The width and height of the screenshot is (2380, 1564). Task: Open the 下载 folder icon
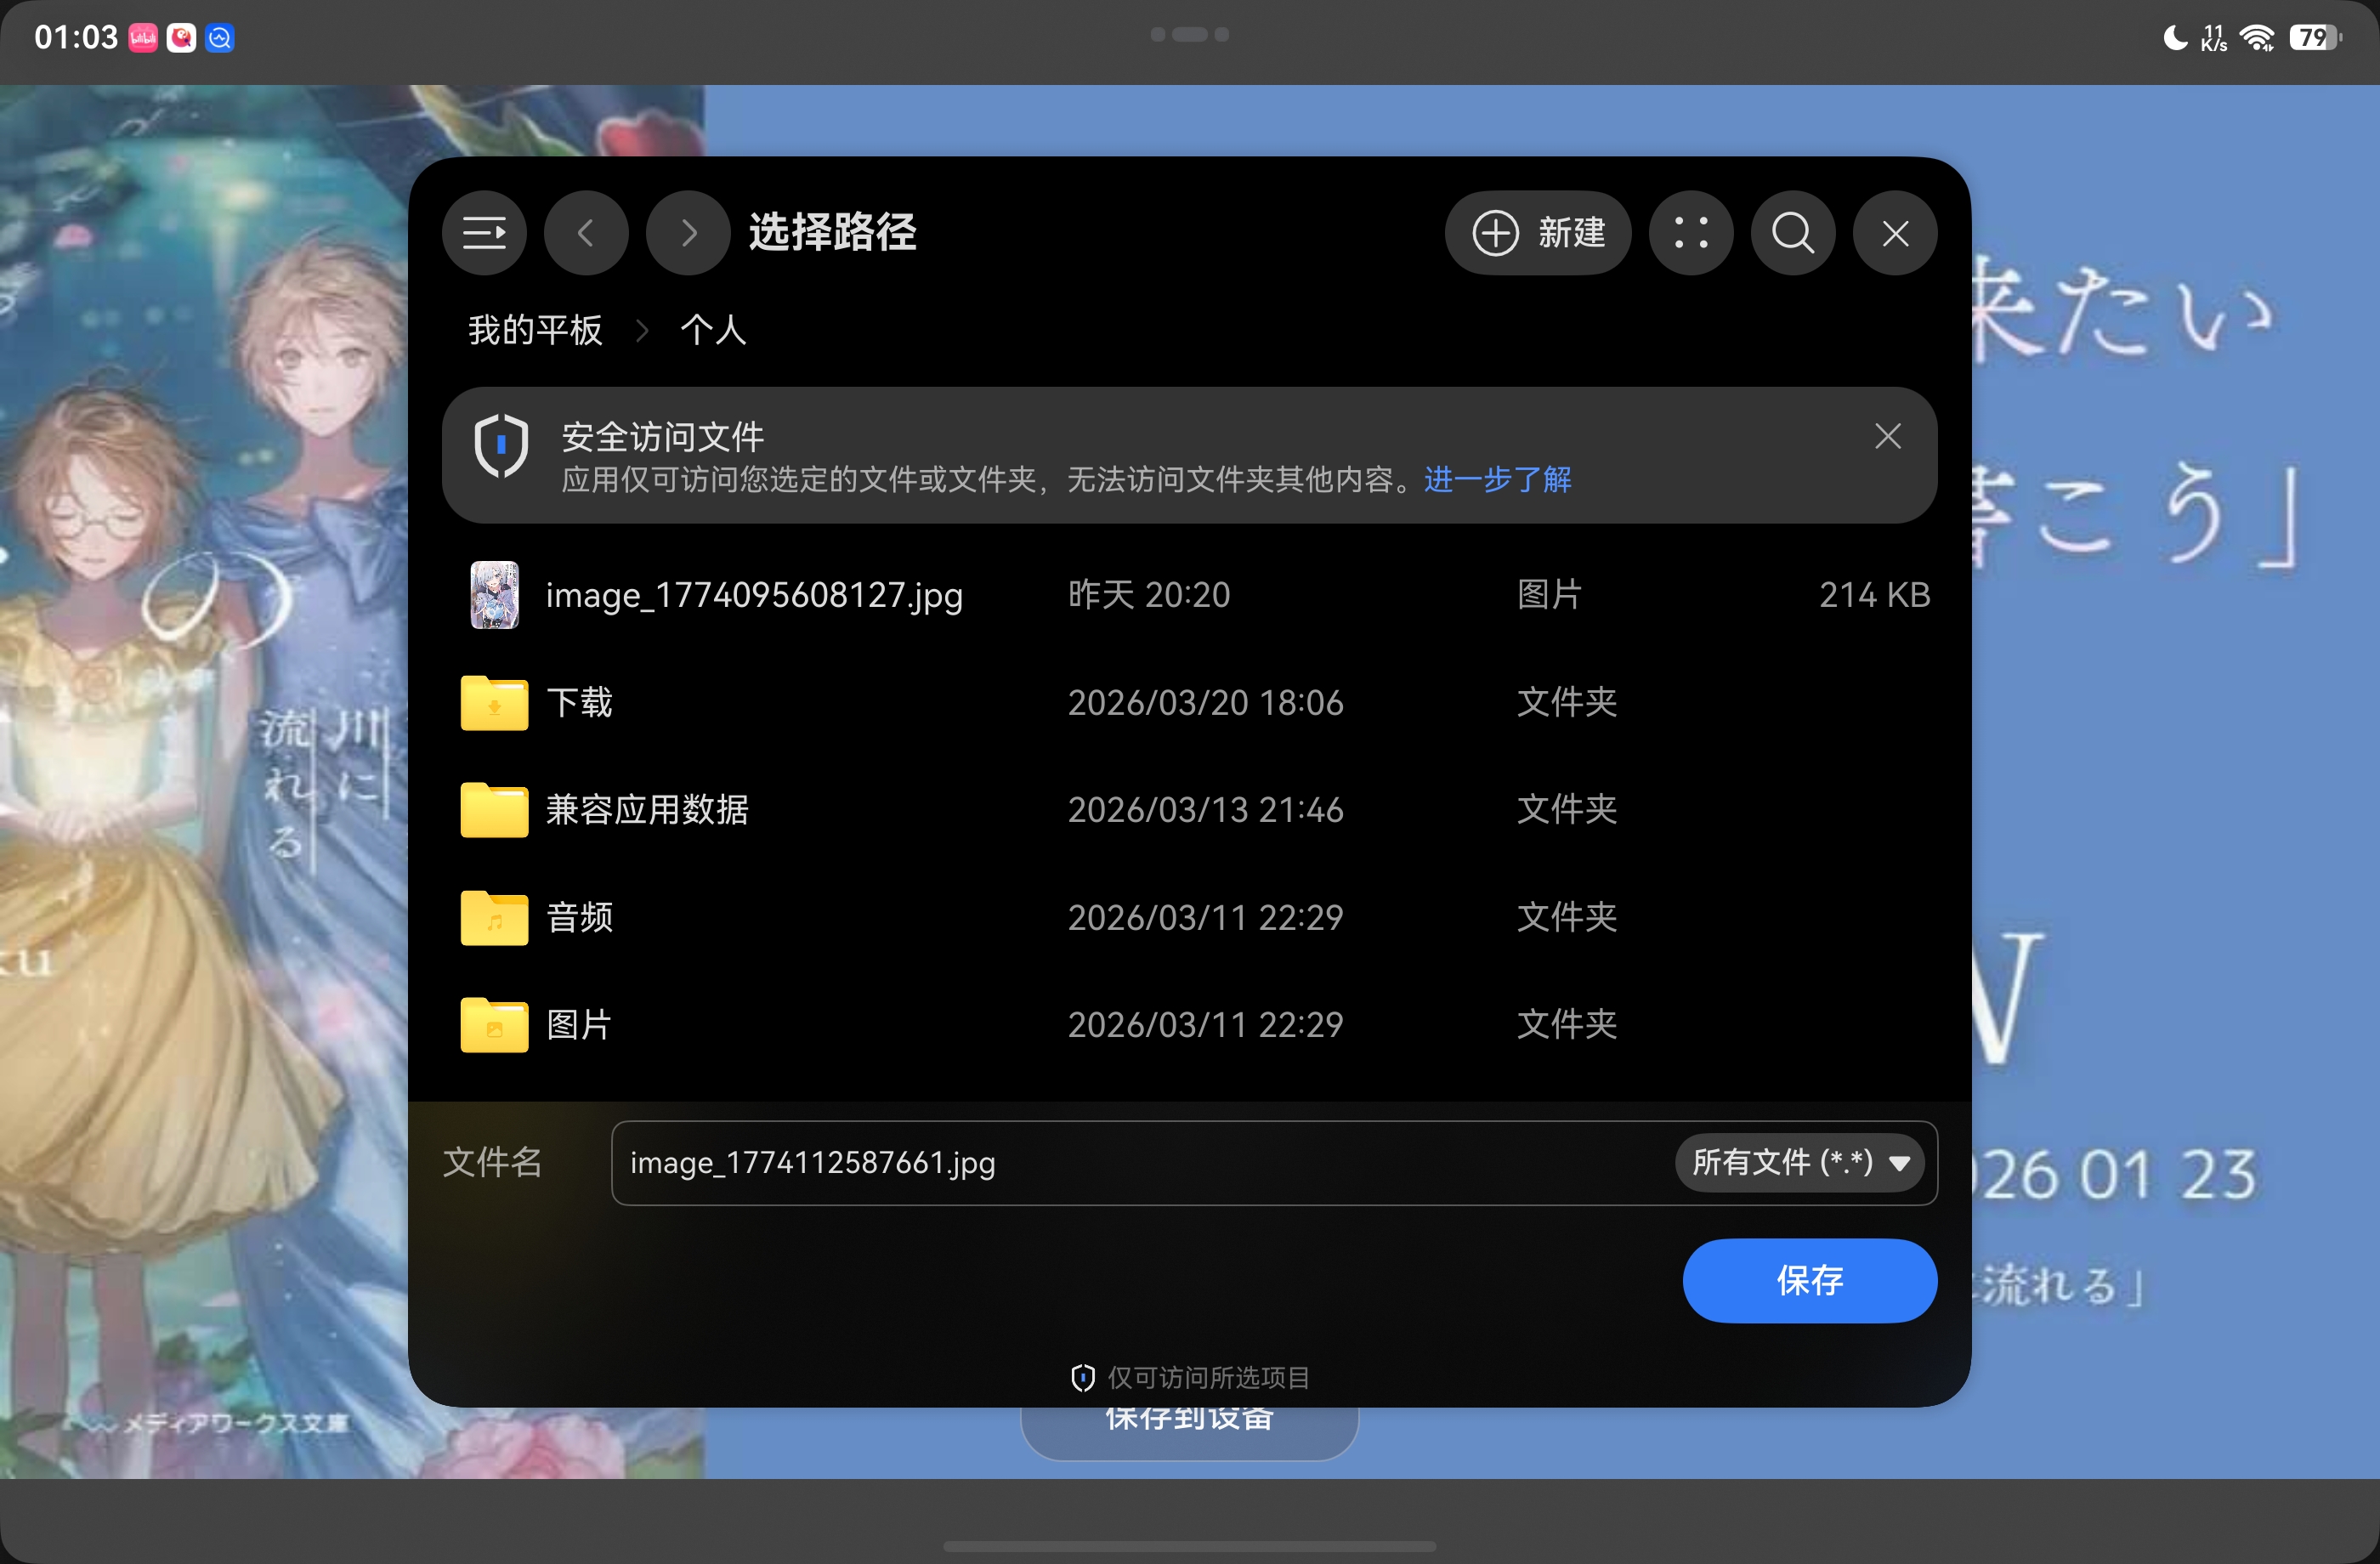pyautogui.click(x=494, y=702)
